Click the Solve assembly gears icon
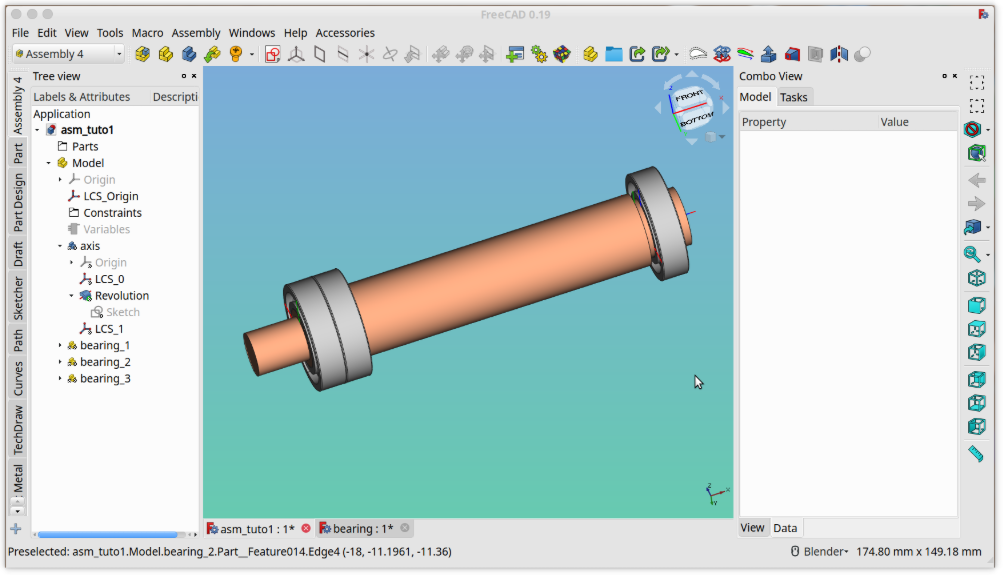The width and height of the screenshot is (1003, 575). point(539,54)
